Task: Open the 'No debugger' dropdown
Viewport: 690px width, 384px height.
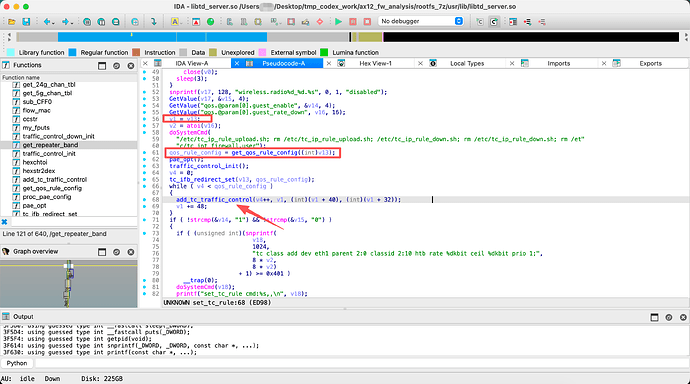Action: 421,21
